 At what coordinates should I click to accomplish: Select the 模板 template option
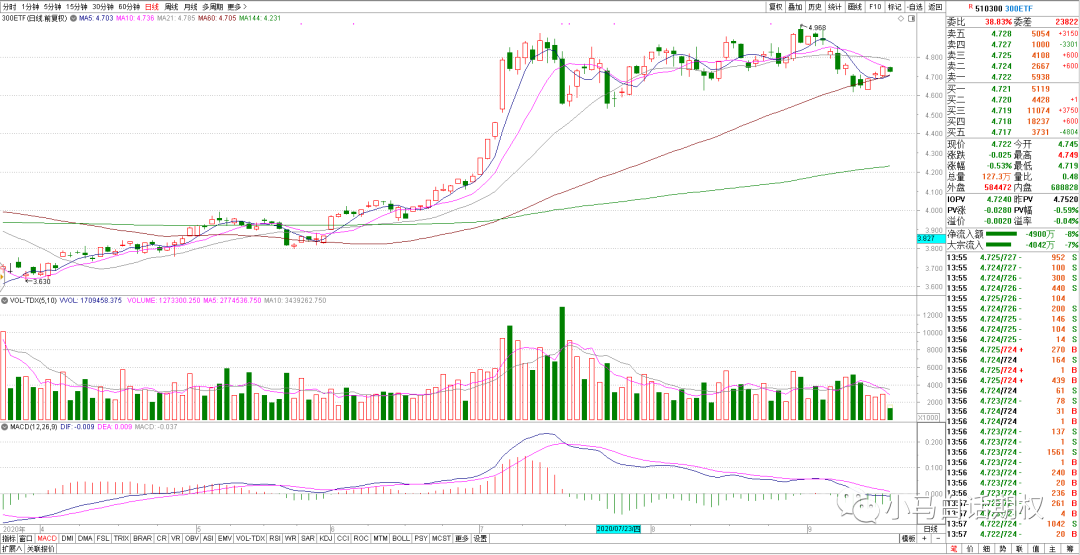907,538
